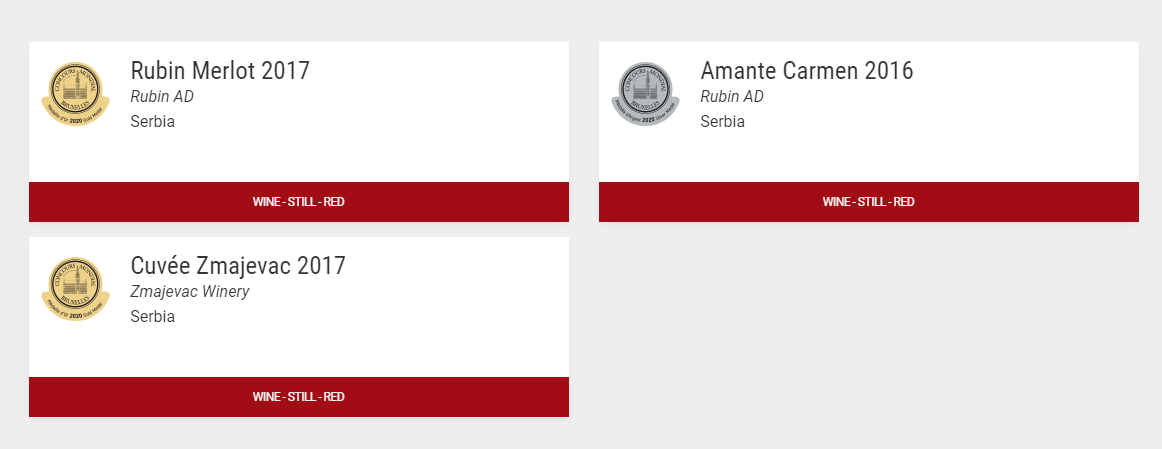Screen dimensions: 1162x449
Task: Click the gold medal on Rubin Merlot 2017
Action: pyautogui.click(x=76, y=94)
